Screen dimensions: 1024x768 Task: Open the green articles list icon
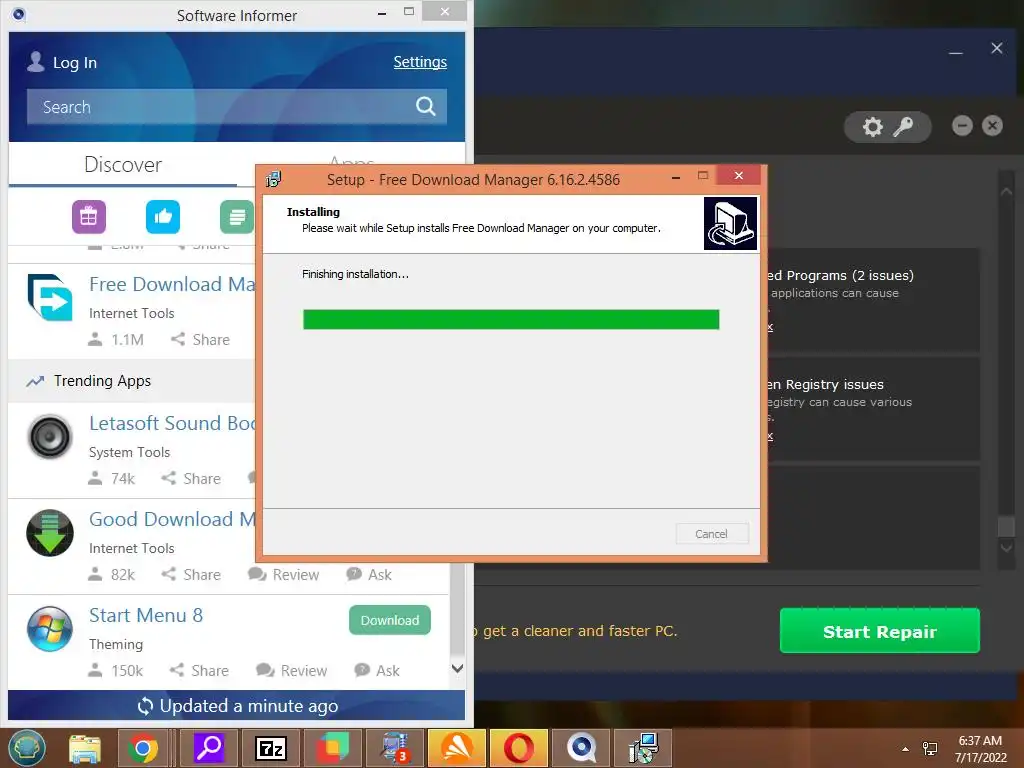tap(237, 217)
